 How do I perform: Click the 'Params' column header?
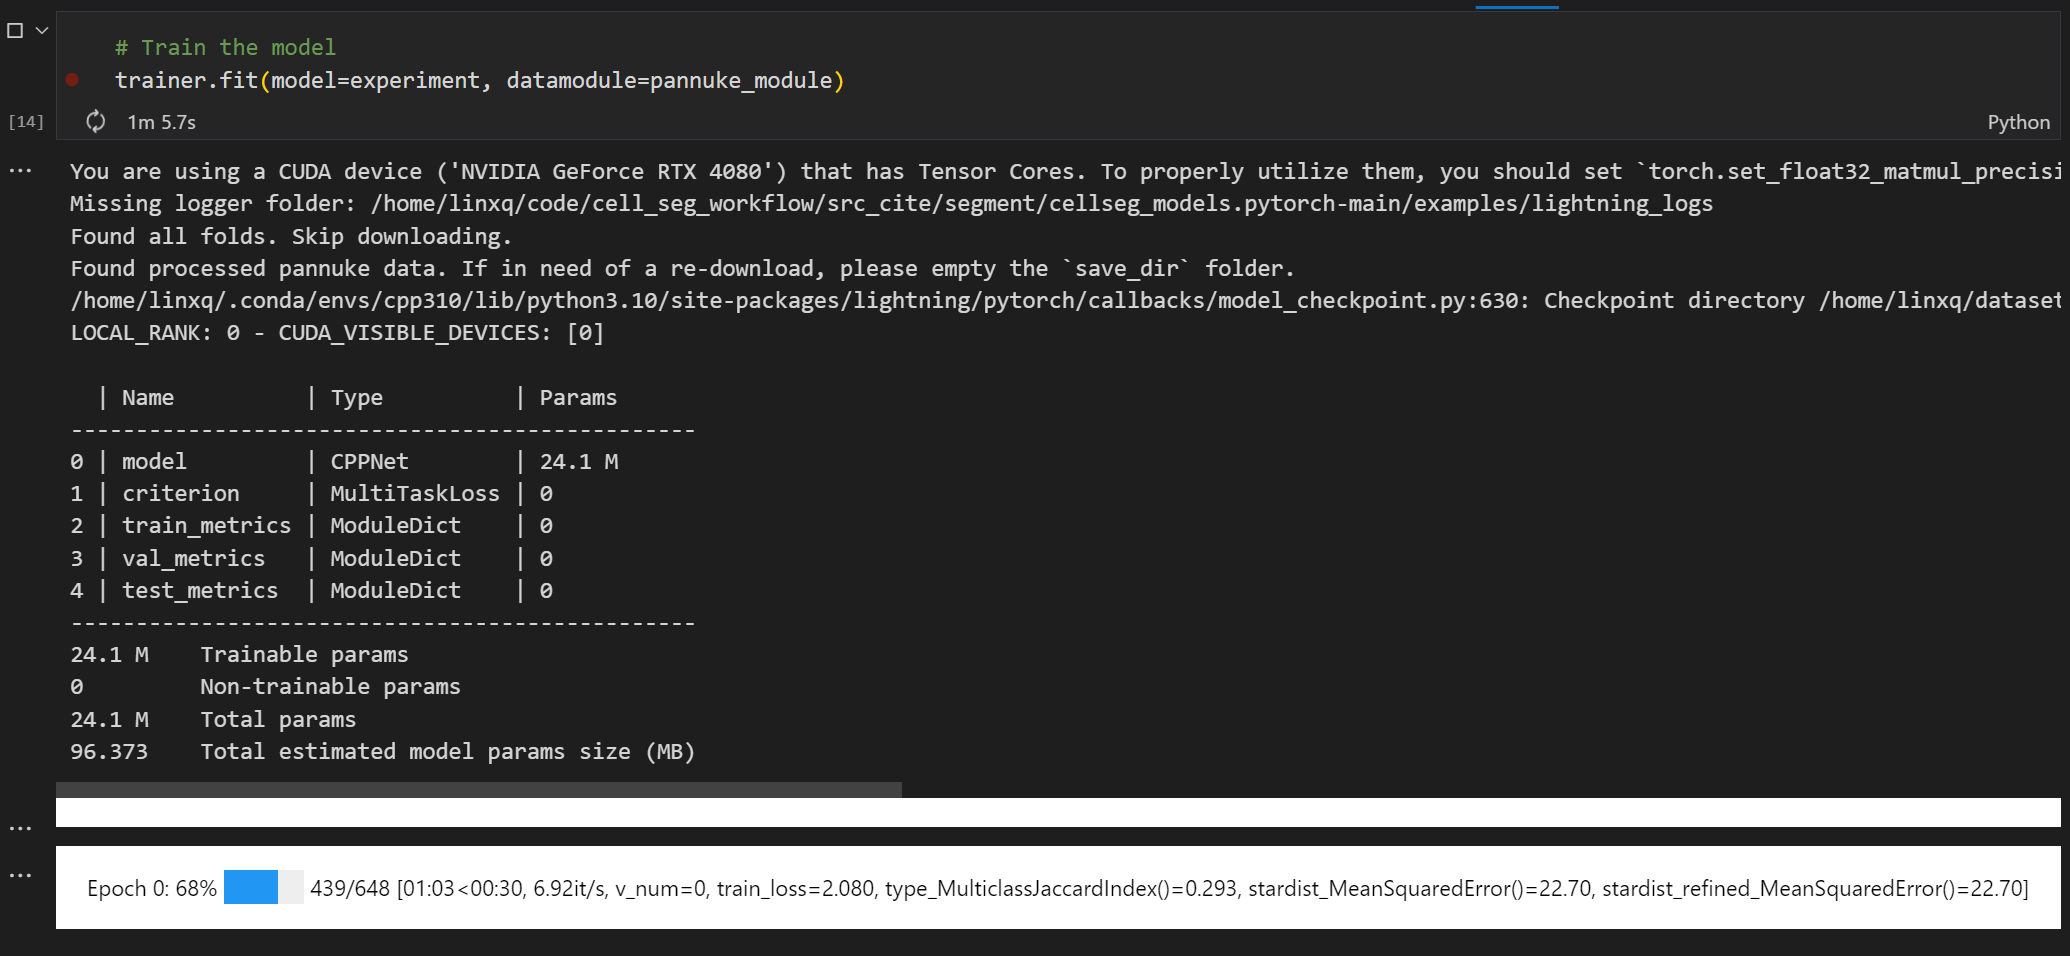(578, 397)
